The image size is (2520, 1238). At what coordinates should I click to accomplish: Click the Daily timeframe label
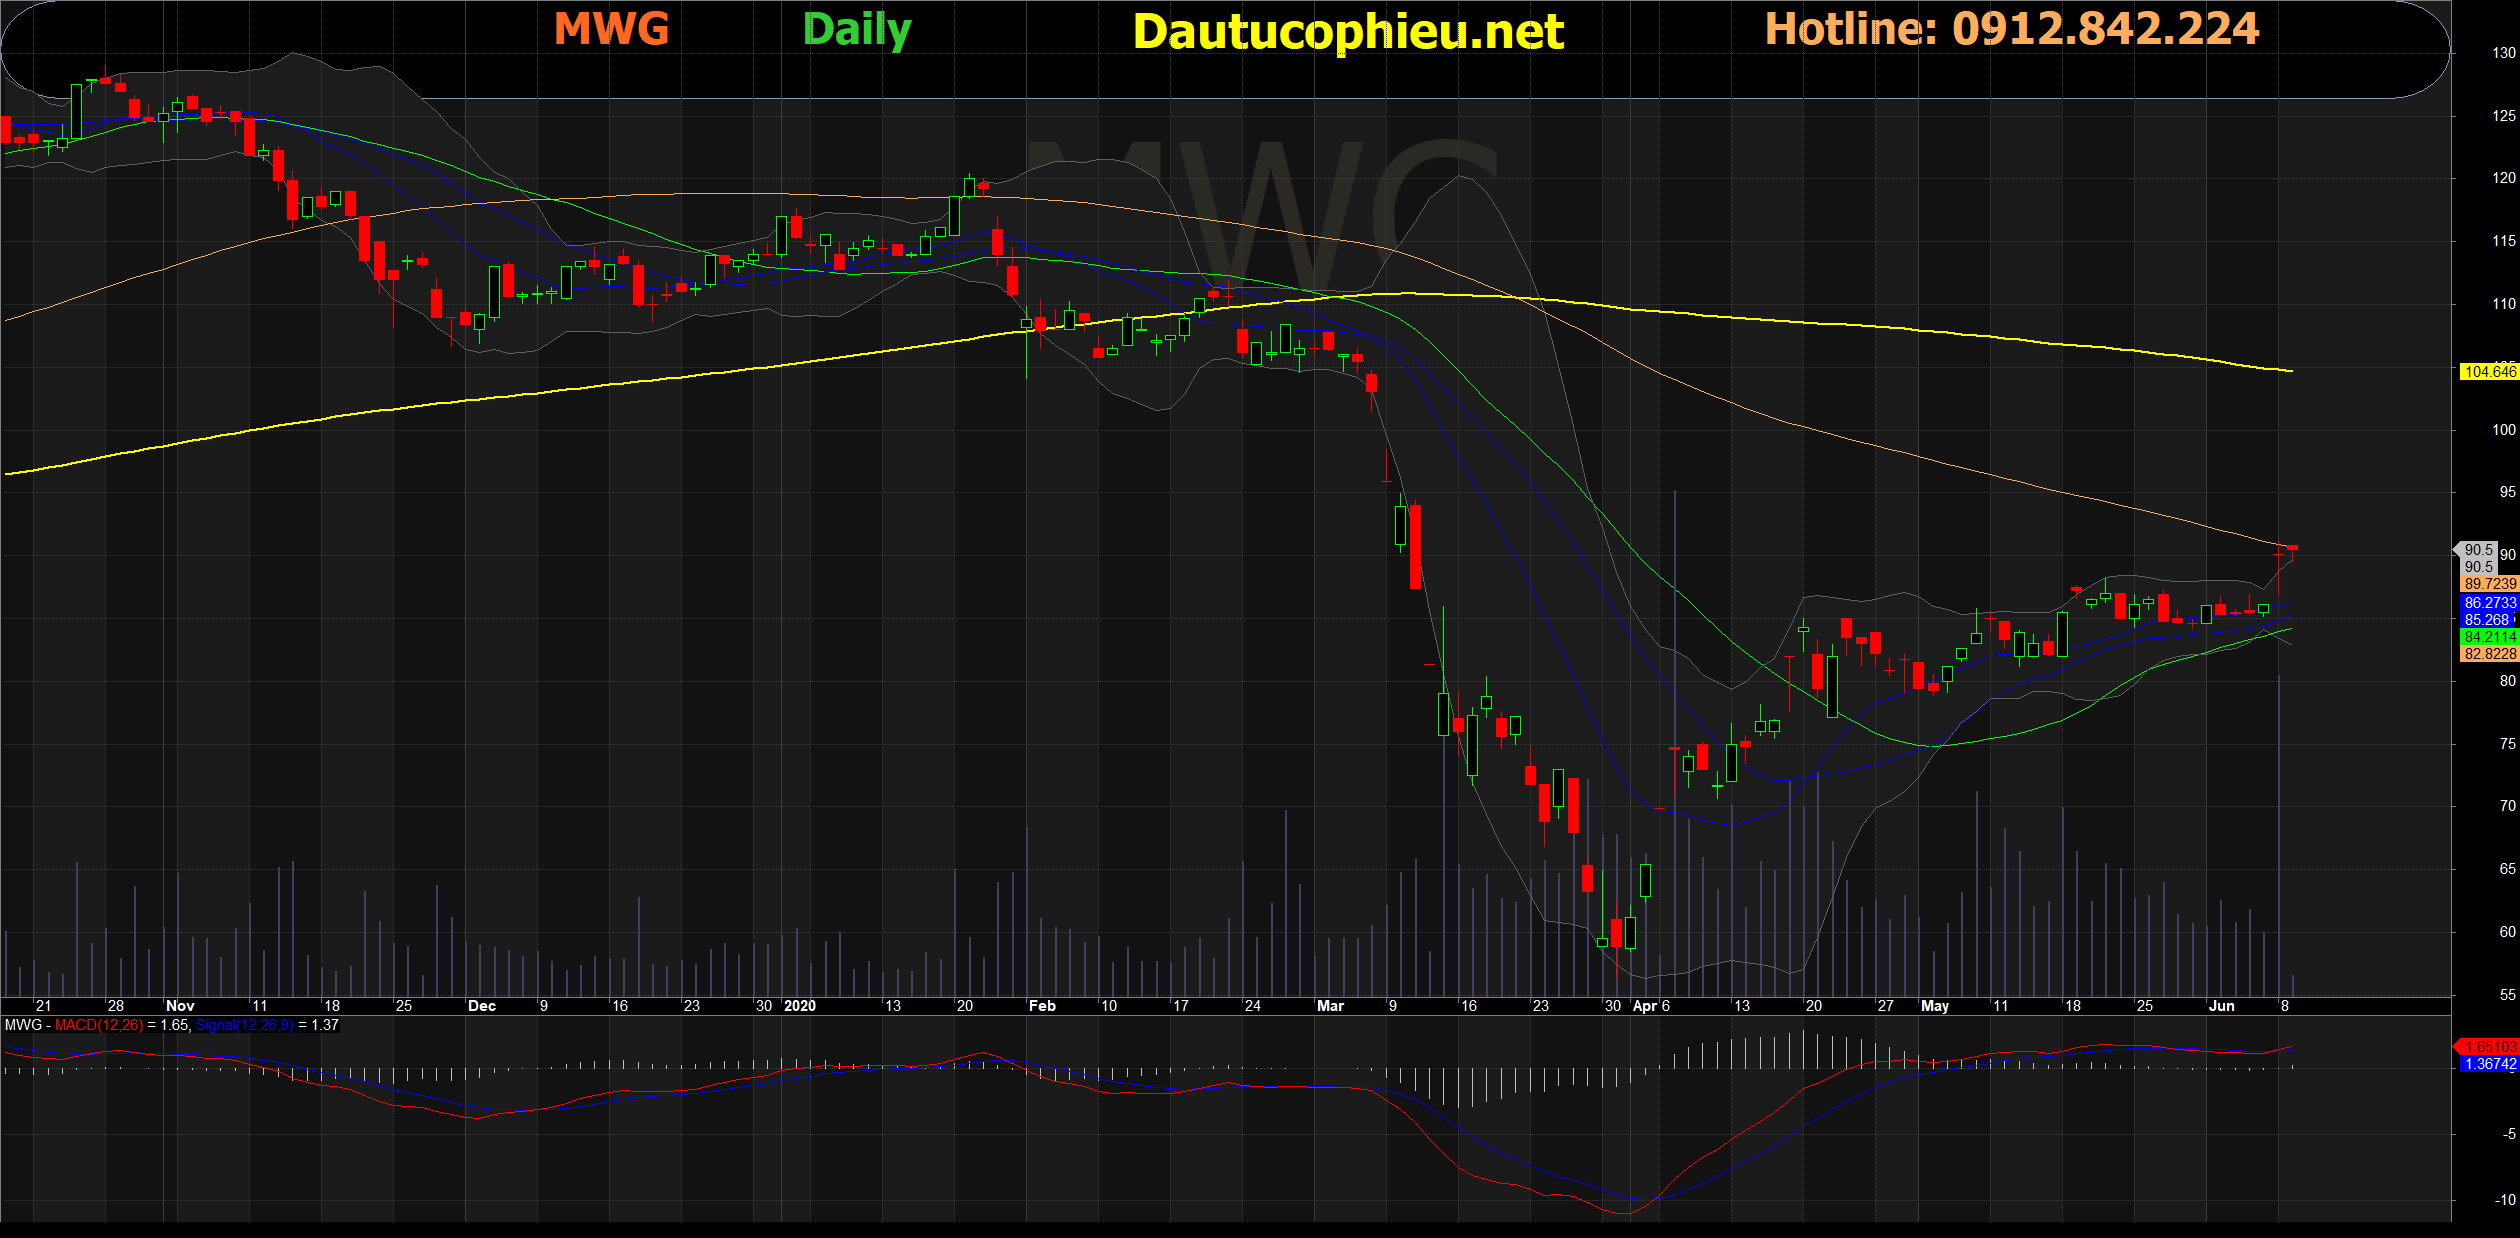(x=857, y=30)
